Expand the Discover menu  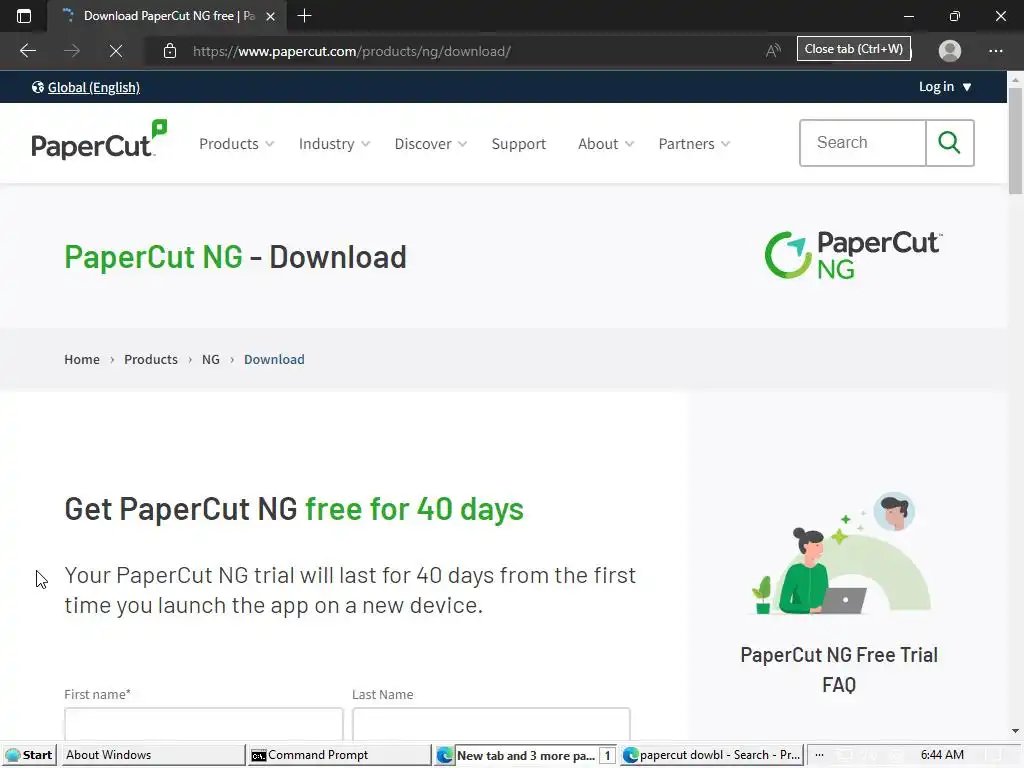pyautogui.click(x=430, y=144)
